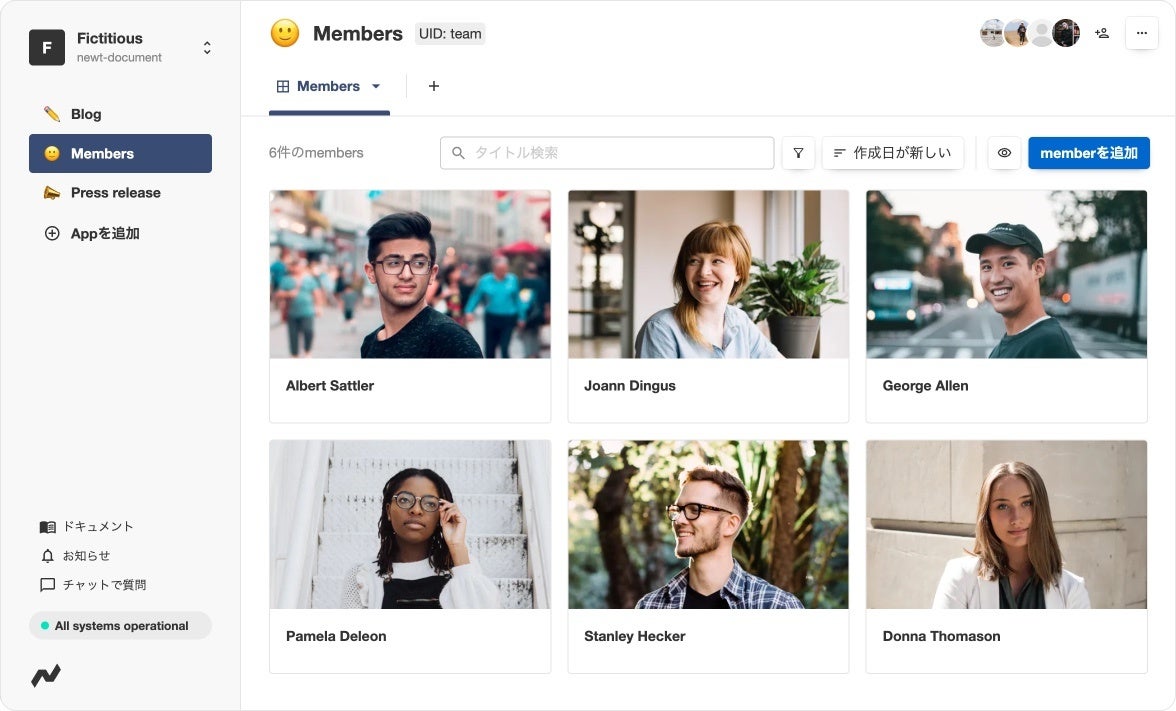Click the Newt logo in the sidebar
This screenshot has height=711, width=1176.
pyautogui.click(x=46, y=676)
